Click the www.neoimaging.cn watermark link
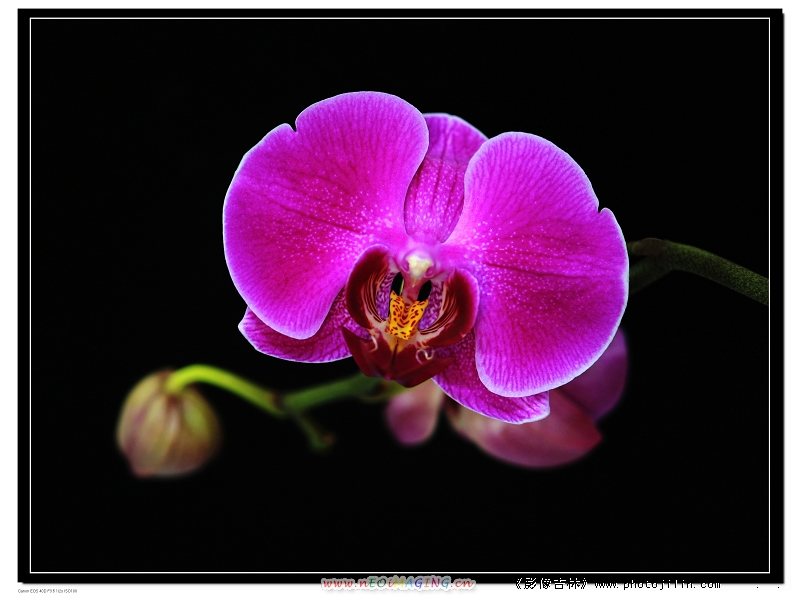 coord(398,583)
